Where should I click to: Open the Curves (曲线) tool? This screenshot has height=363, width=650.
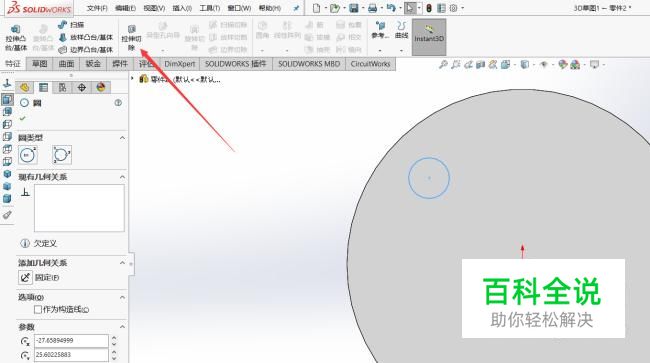[401, 30]
